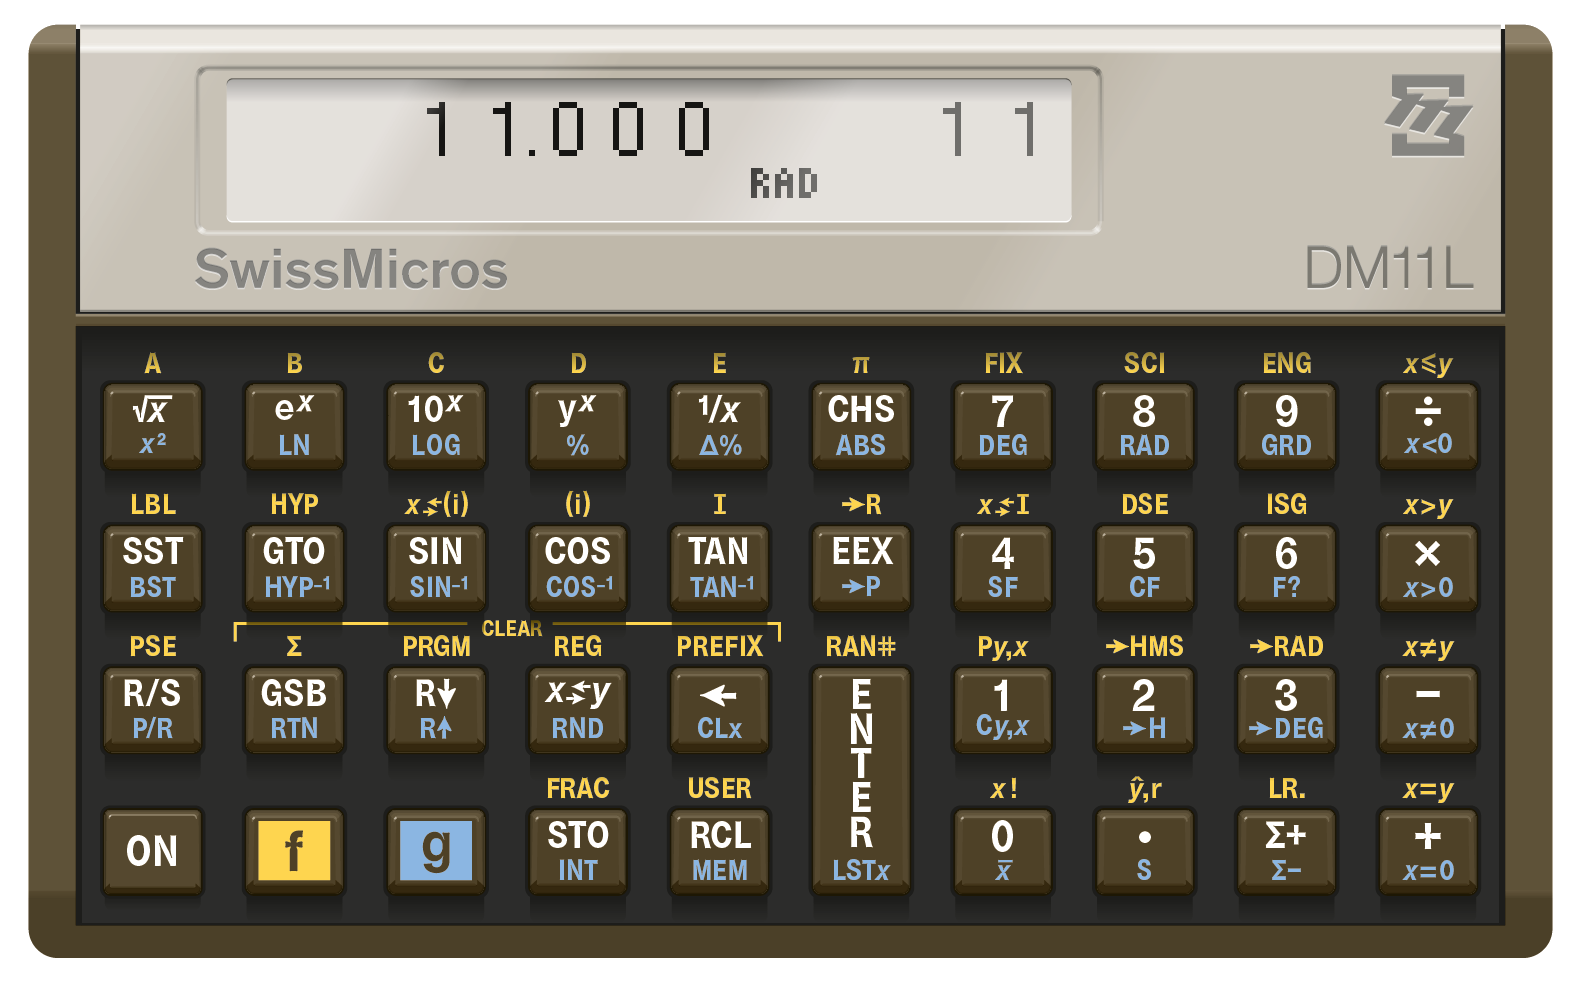
Task: Click the roll down R↓ key
Action: point(436,710)
